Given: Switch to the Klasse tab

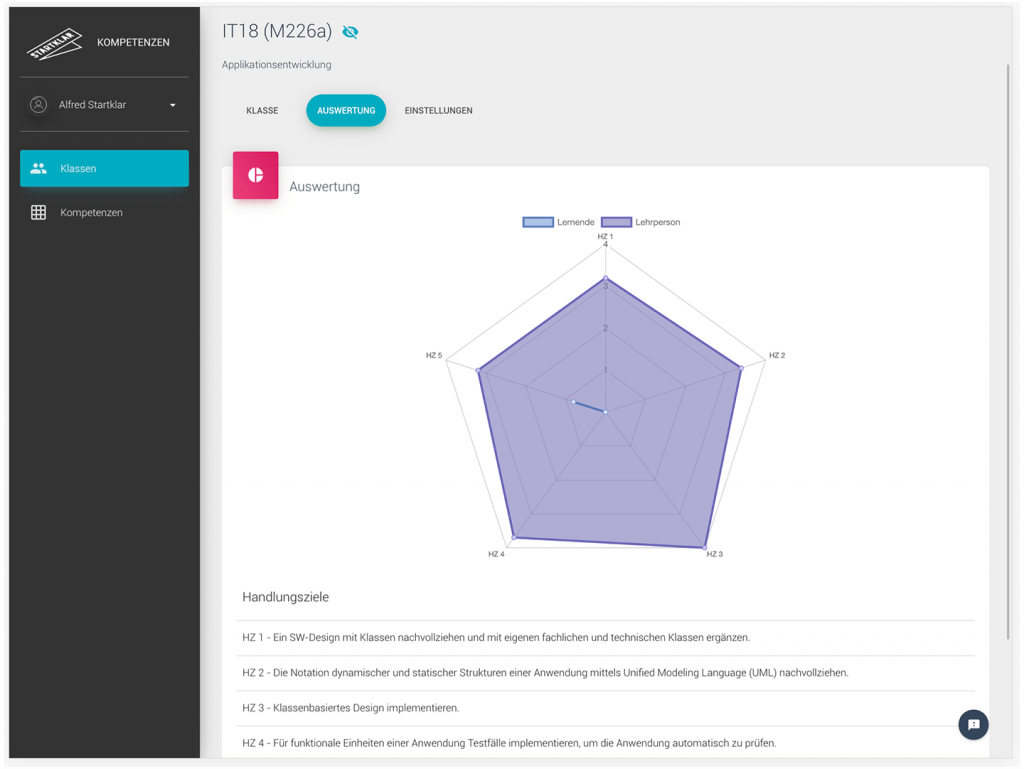Looking at the screenshot, I should pyautogui.click(x=262, y=111).
